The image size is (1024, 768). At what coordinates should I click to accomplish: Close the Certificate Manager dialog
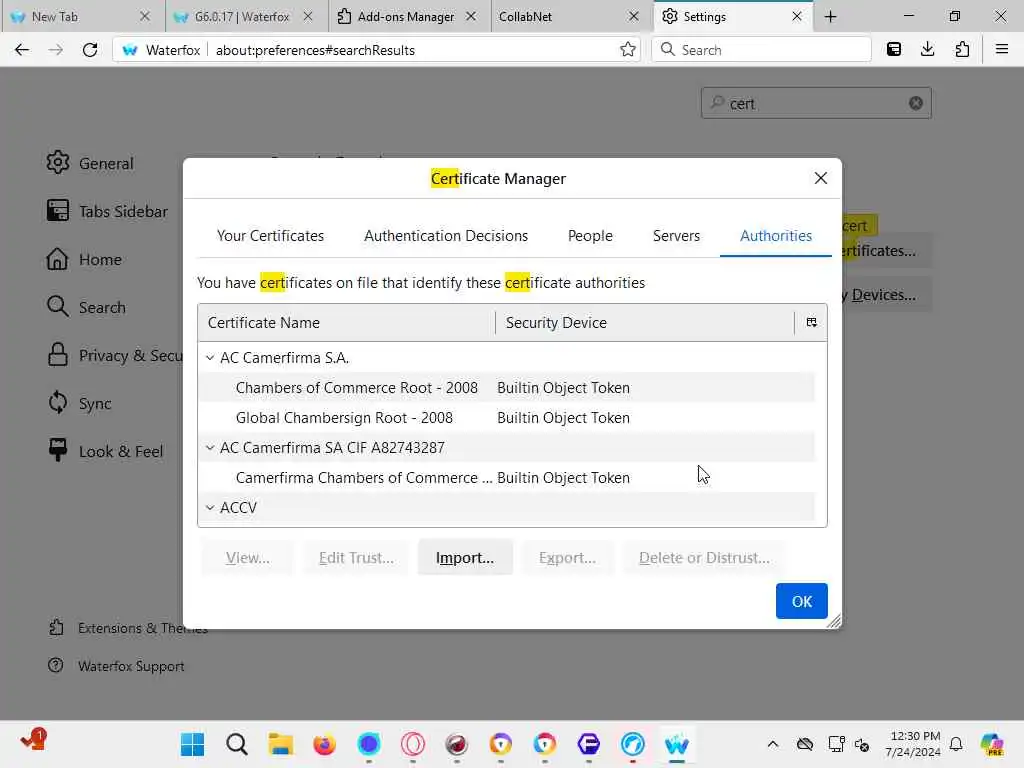[821, 178]
